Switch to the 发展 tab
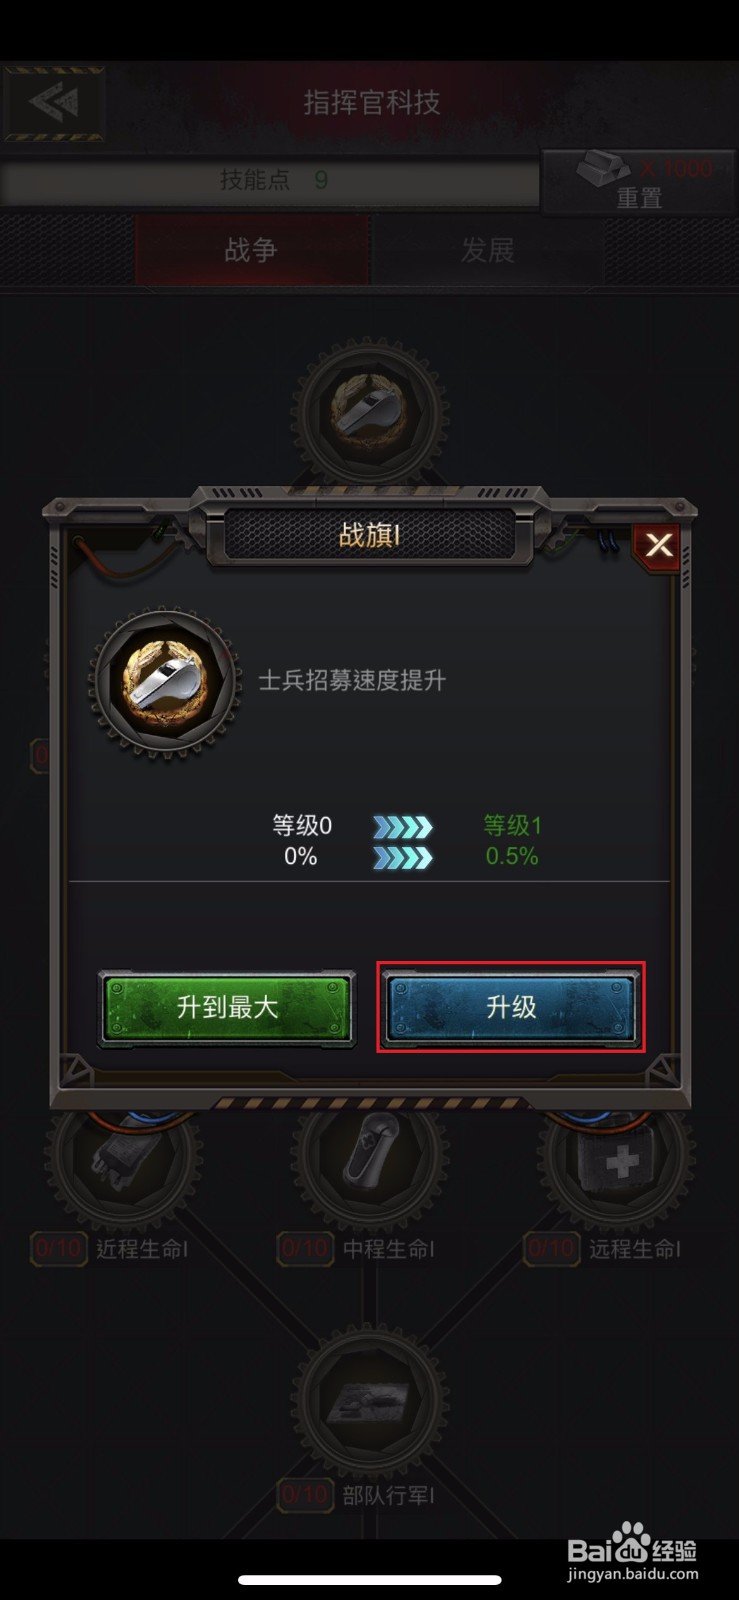Viewport: 739px width, 1600px height. pos(487,250)
